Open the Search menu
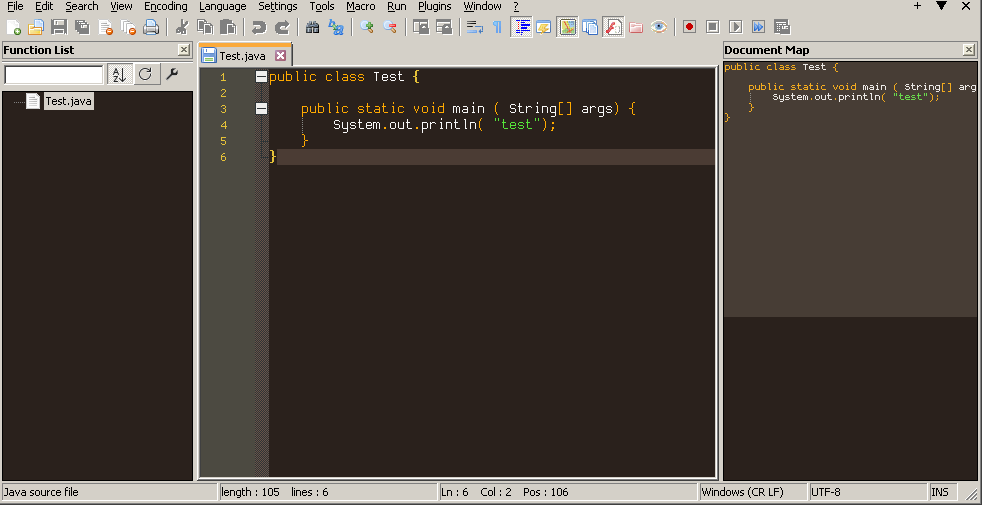982x505 pixels. [81, 6]
